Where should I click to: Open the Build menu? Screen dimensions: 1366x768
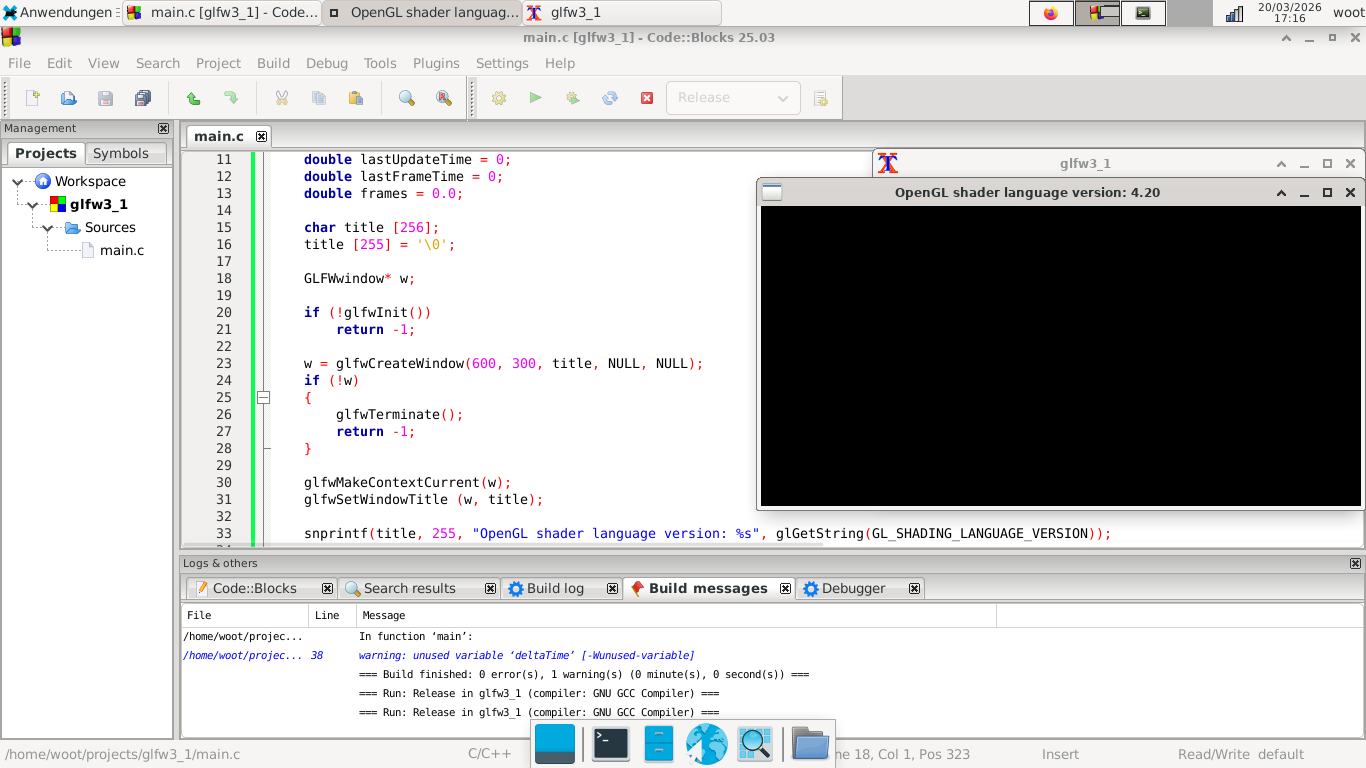(273, 63)
